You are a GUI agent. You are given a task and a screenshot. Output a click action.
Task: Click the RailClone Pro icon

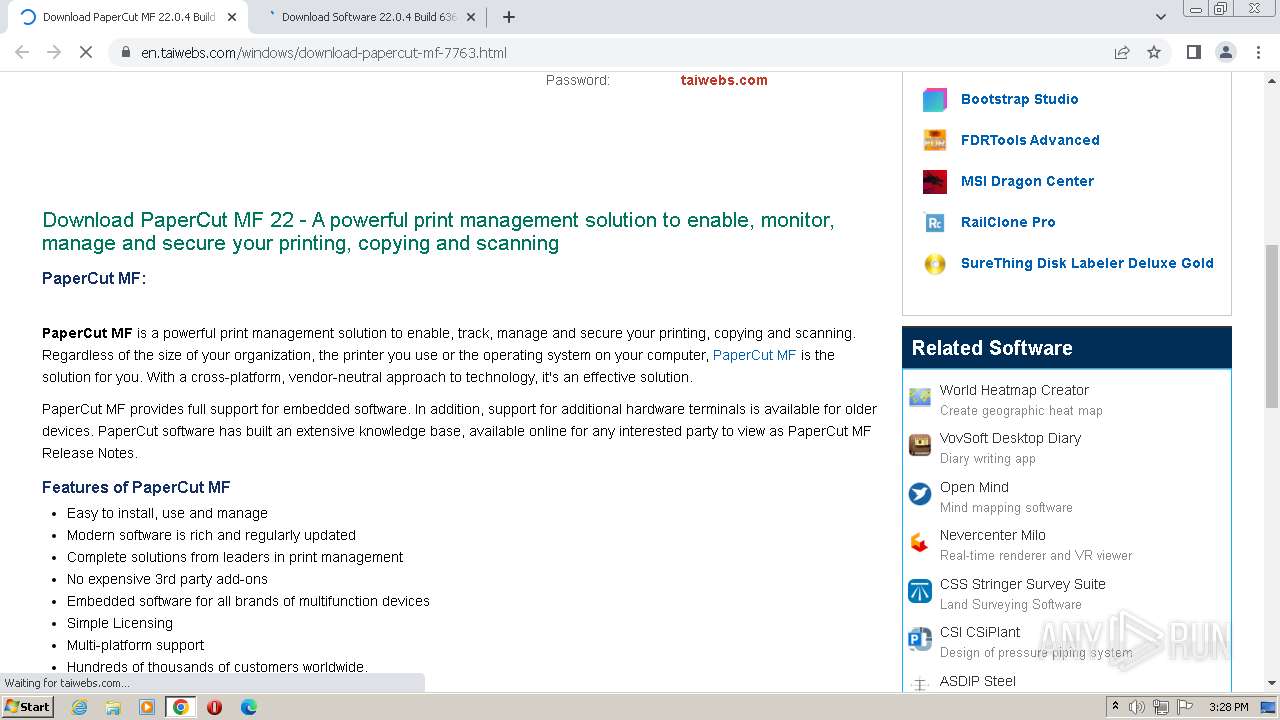934,222
